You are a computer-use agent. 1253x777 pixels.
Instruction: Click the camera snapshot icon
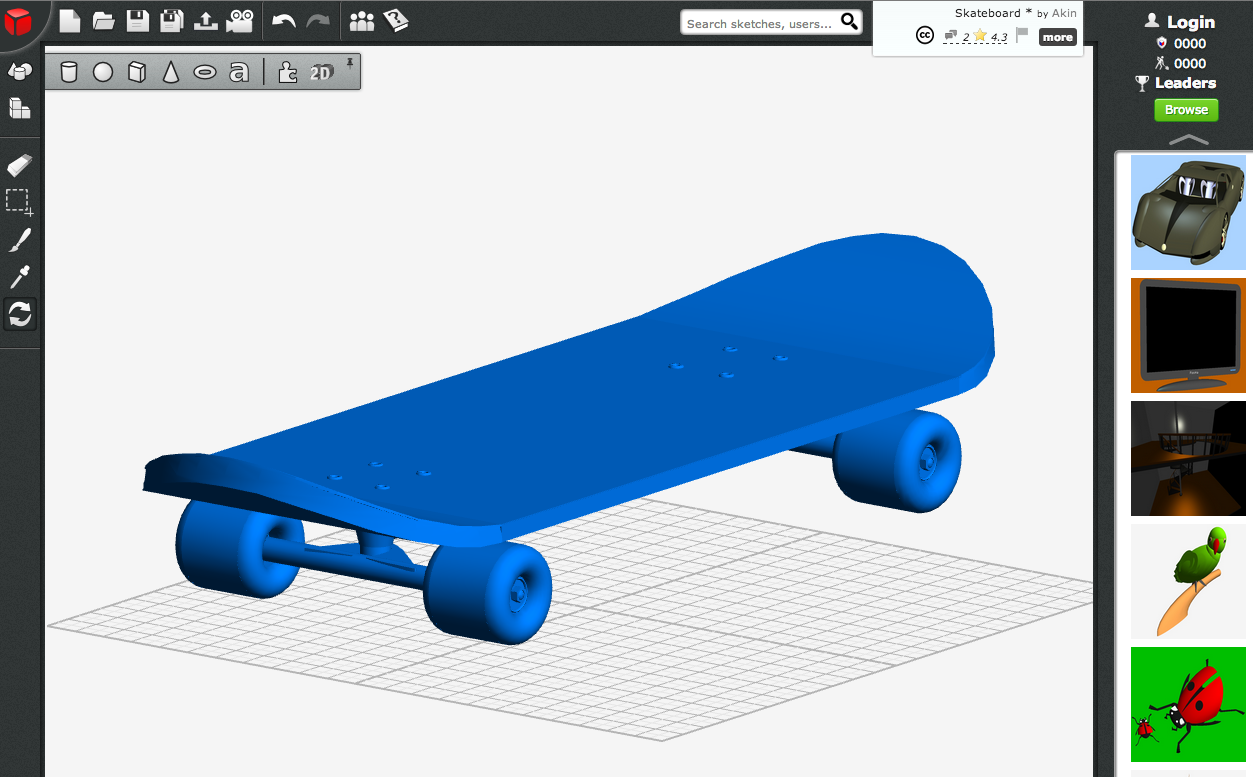pos(239,21)
